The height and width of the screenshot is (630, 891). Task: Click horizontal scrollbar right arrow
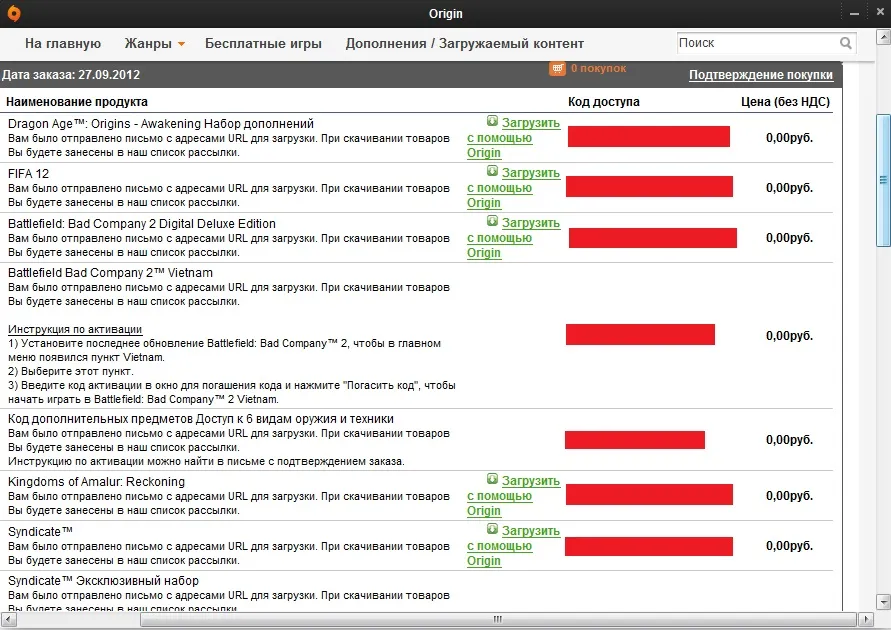(865, 619)
